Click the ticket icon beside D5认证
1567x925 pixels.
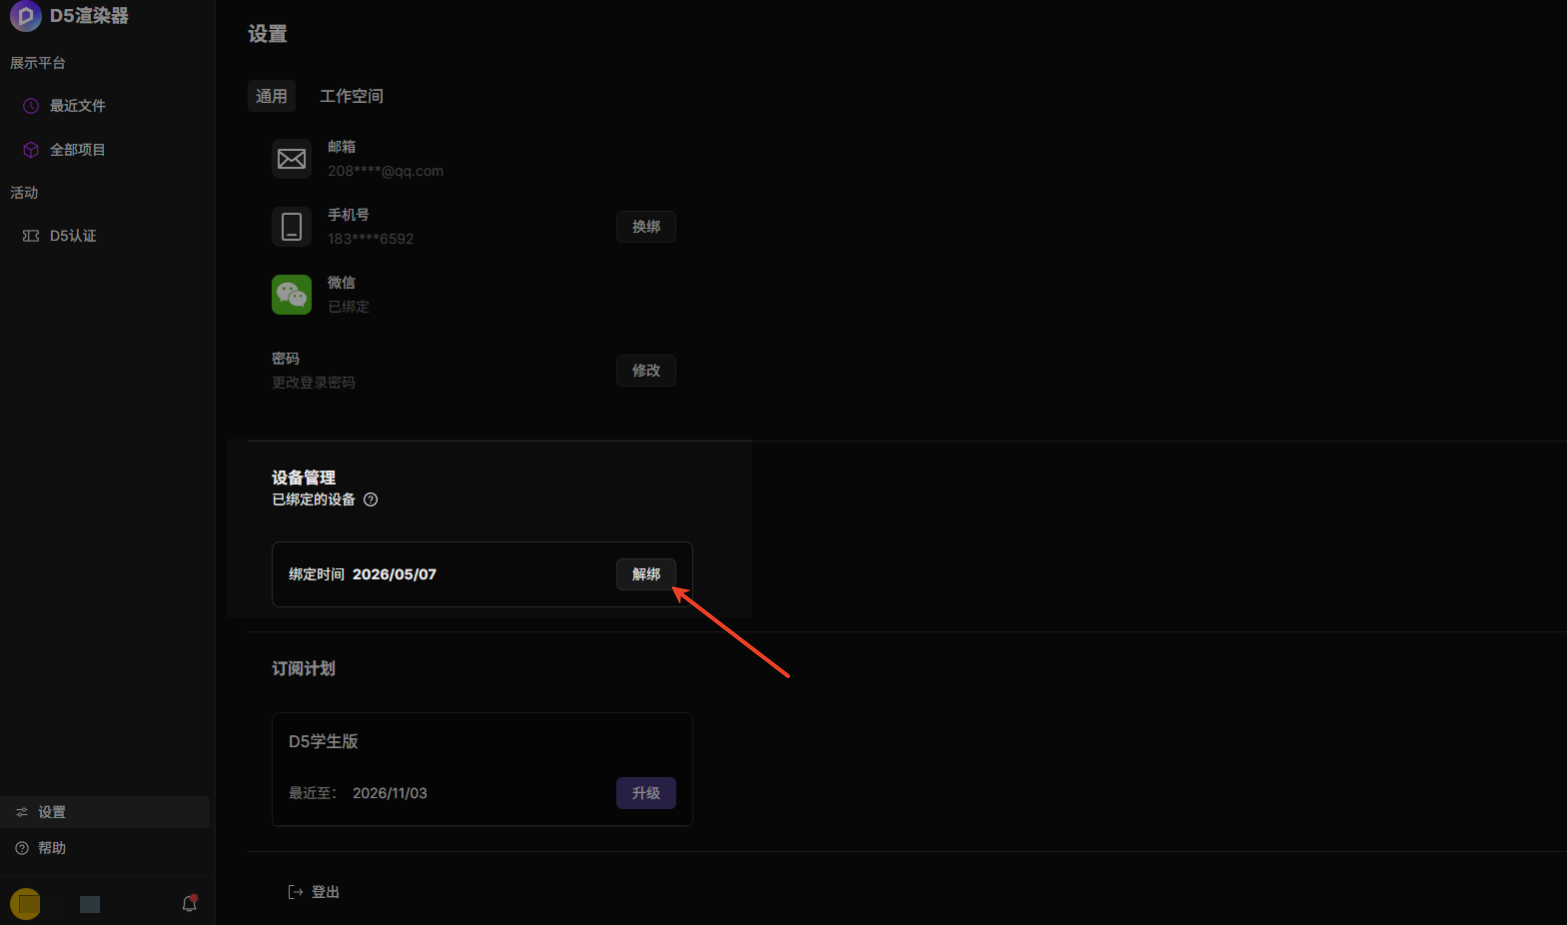click(x=31, y=236)
